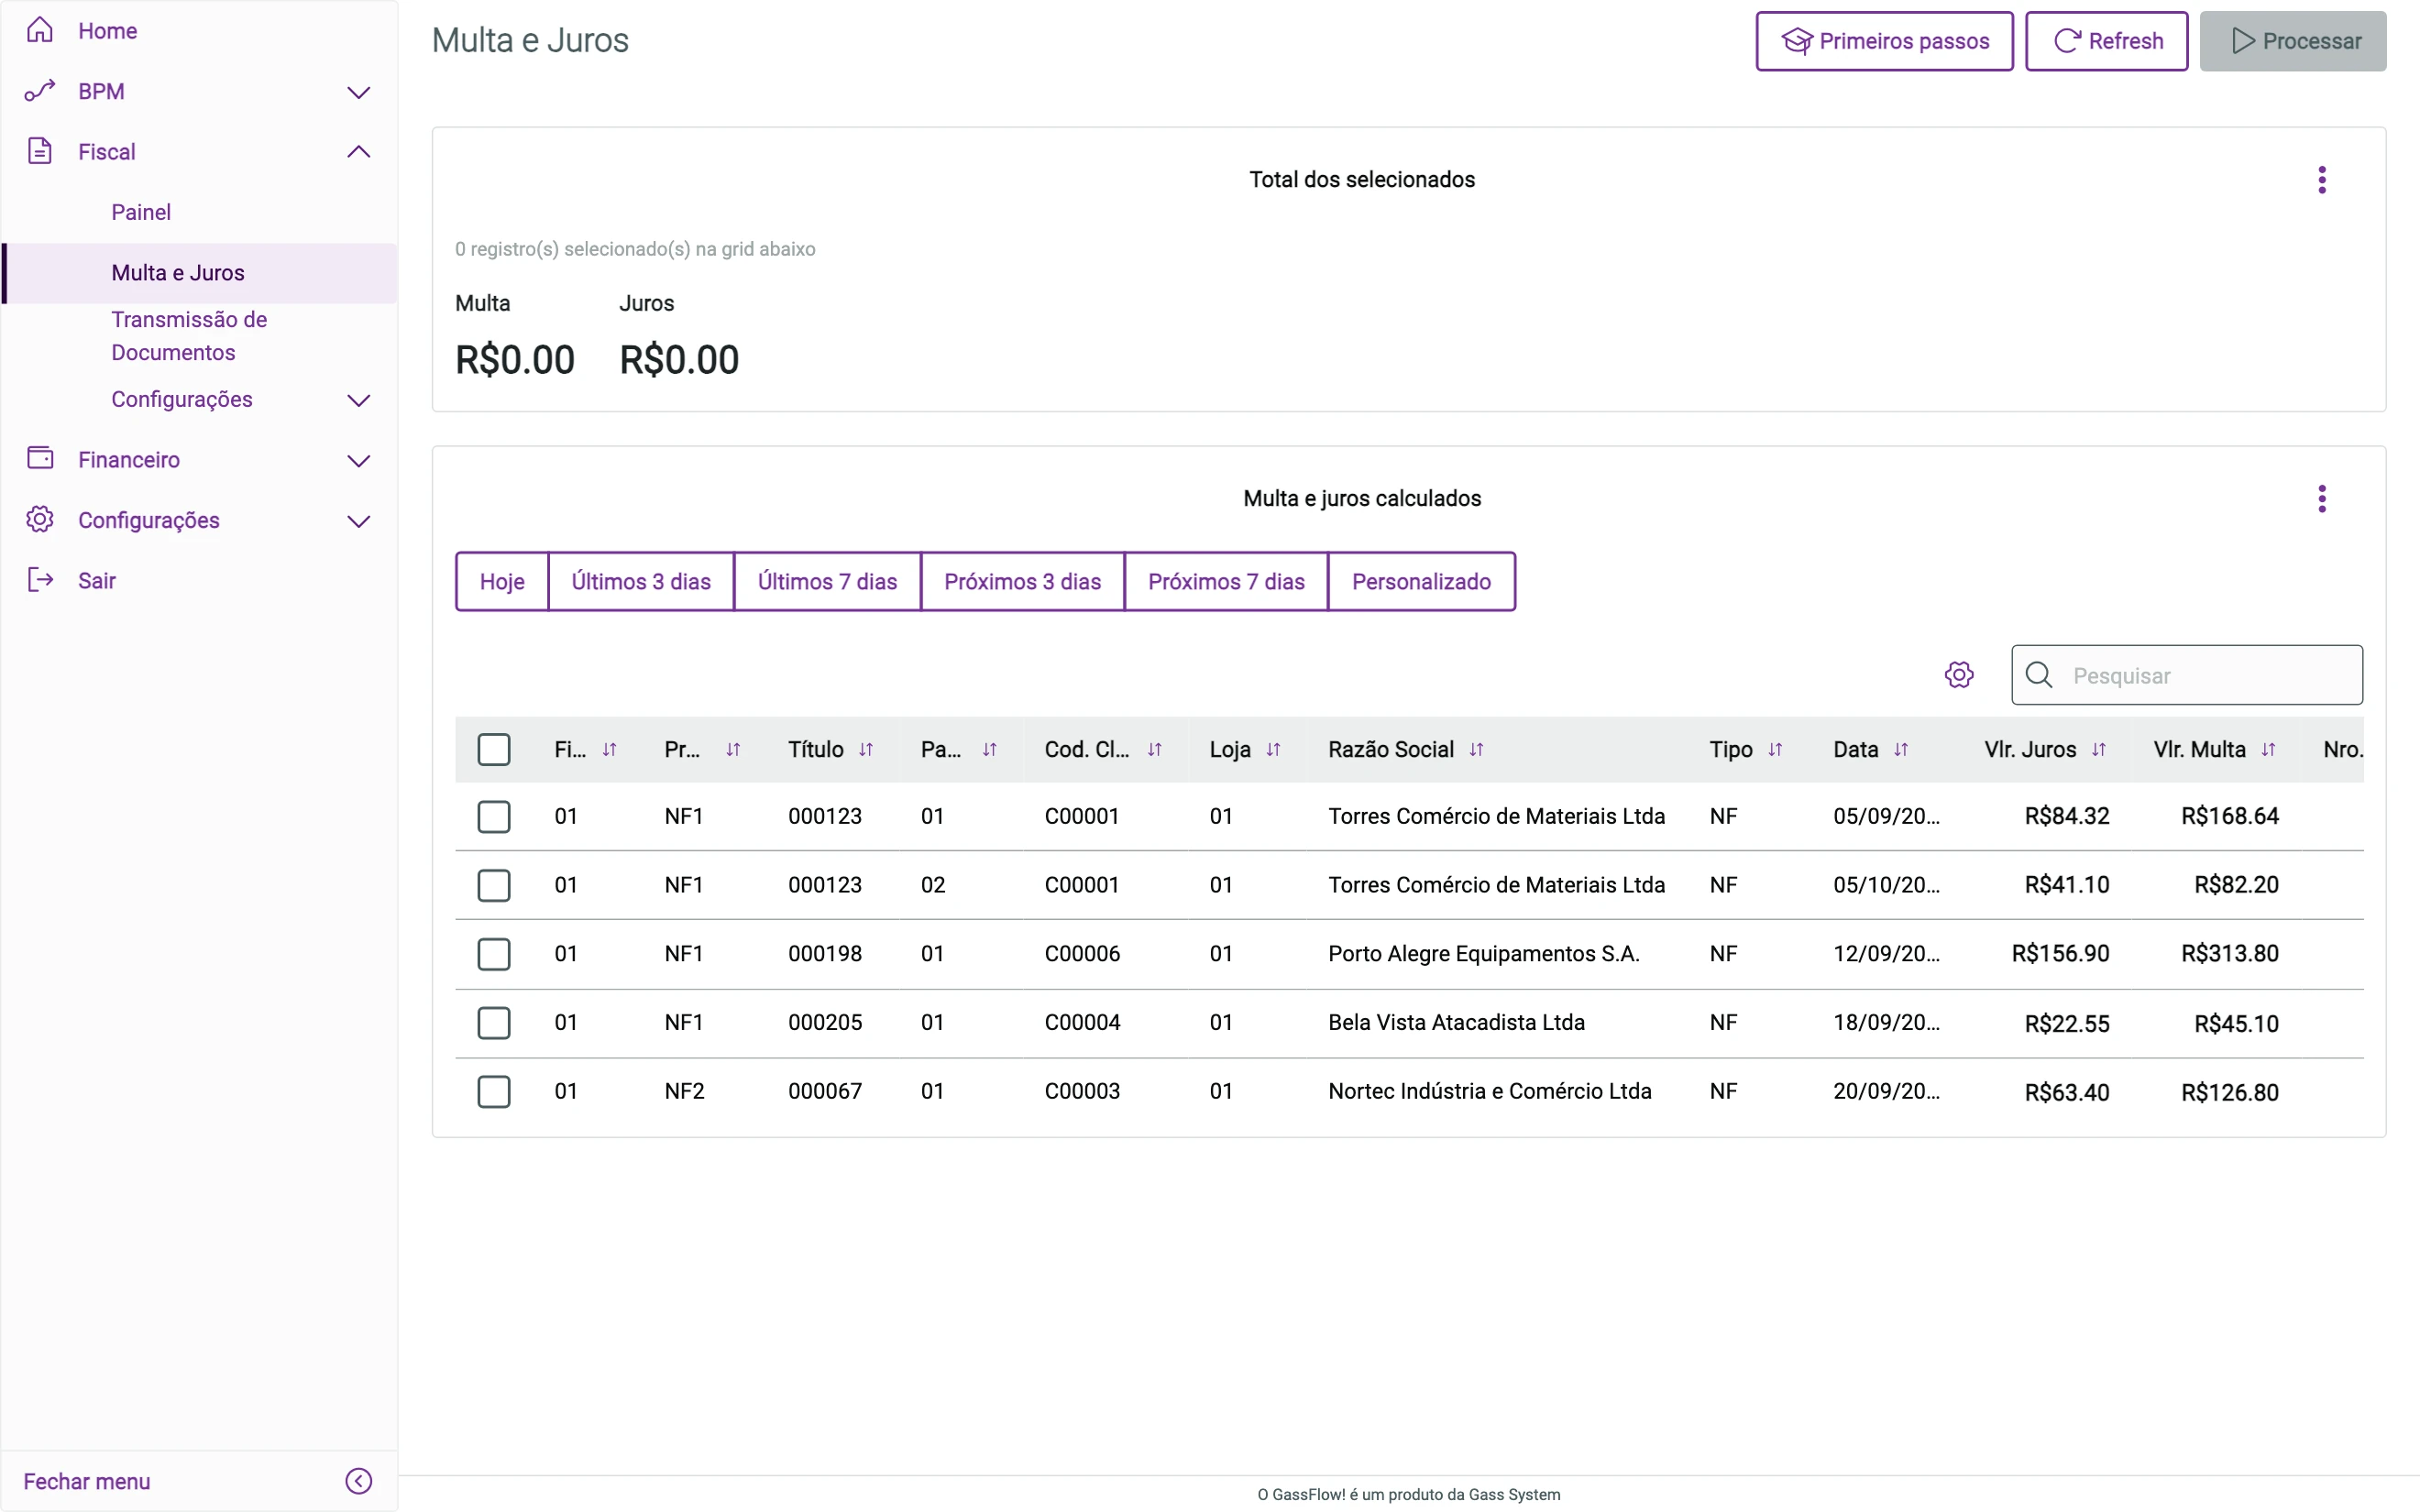Check the Porto Alegre Equipamentos row
The width and height of the screenshot is (2420, 1512).
(494, 954)
